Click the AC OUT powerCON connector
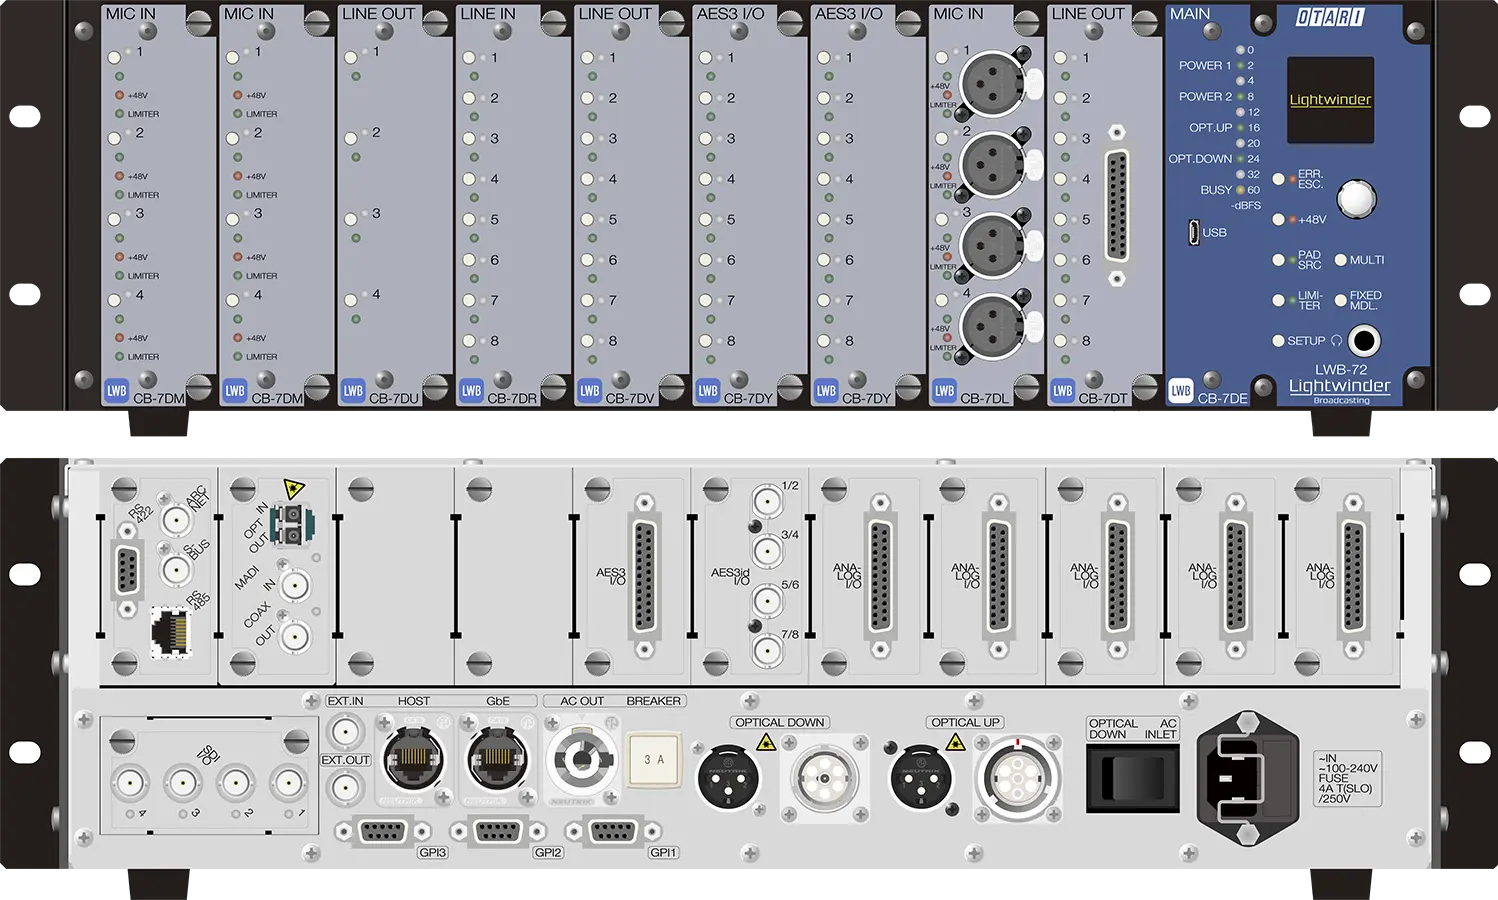Viewport: 1498px width, 900px height. (x=581, y=759)
